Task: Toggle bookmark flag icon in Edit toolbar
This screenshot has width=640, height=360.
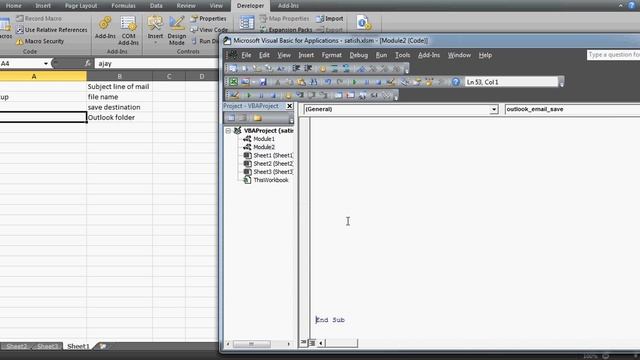Action: click(361, 68)
